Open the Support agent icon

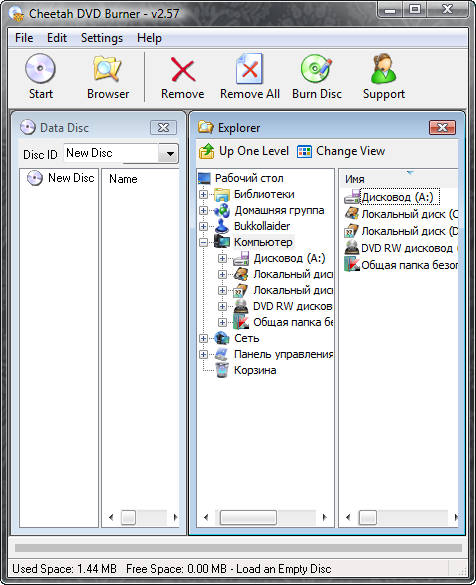point(383,69)
